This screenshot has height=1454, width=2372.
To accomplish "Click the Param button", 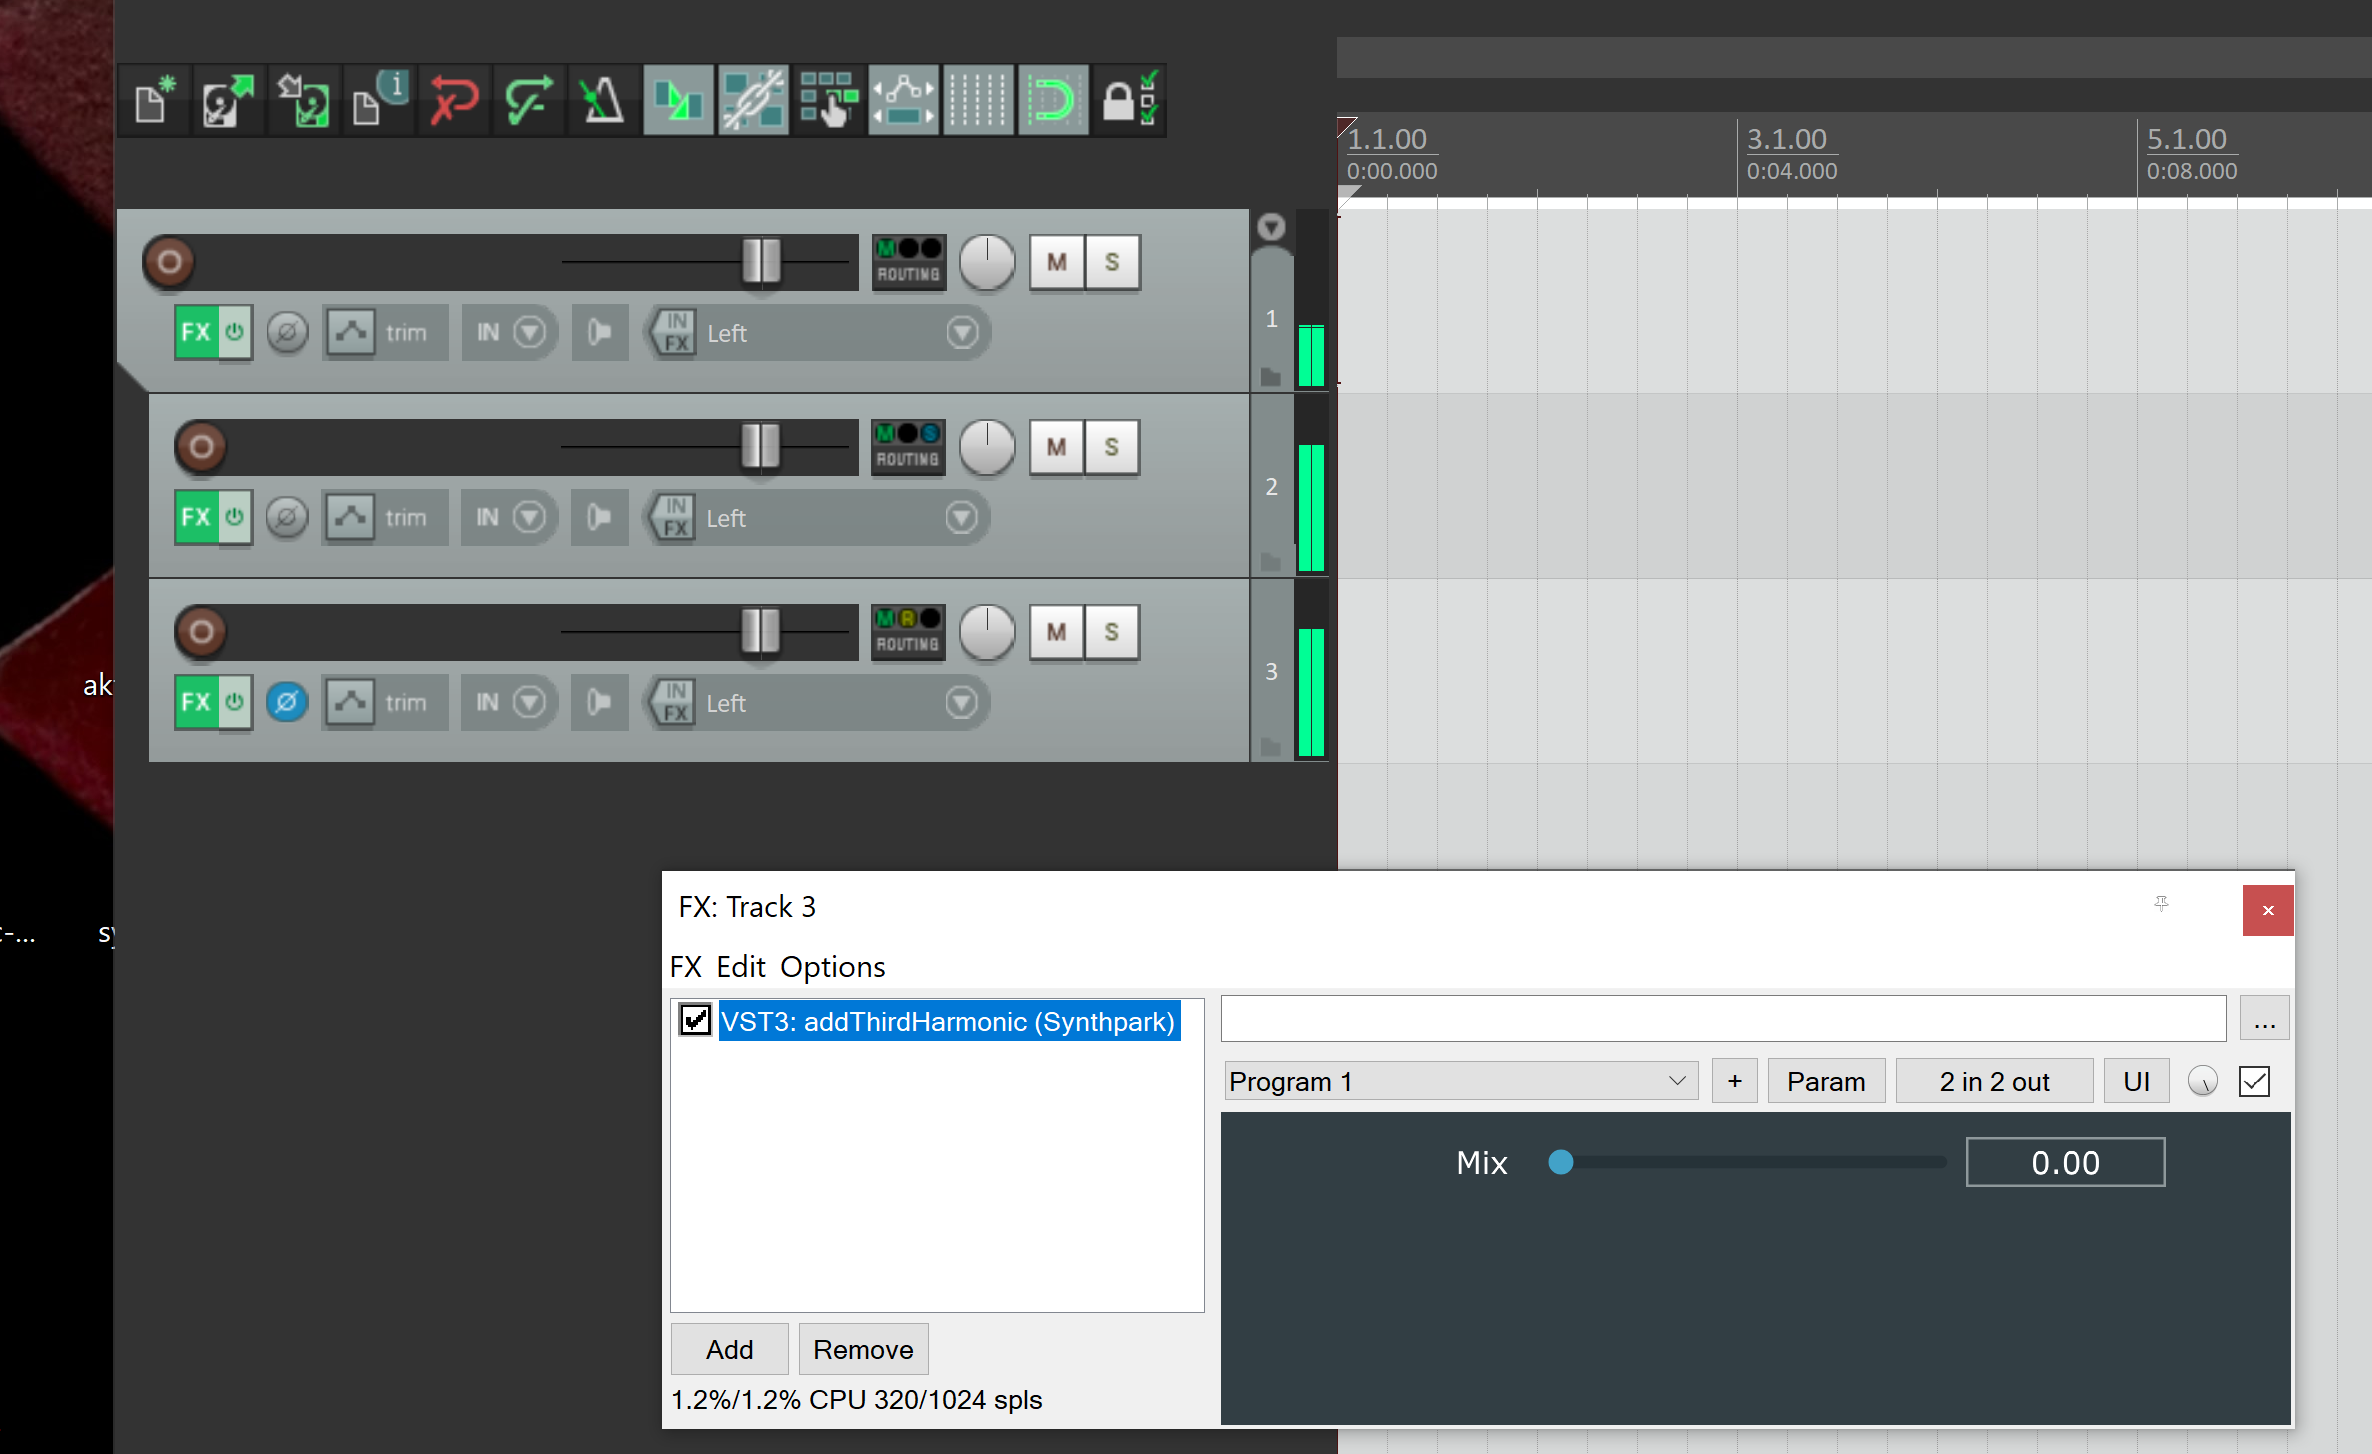I will point(1825,1082).
